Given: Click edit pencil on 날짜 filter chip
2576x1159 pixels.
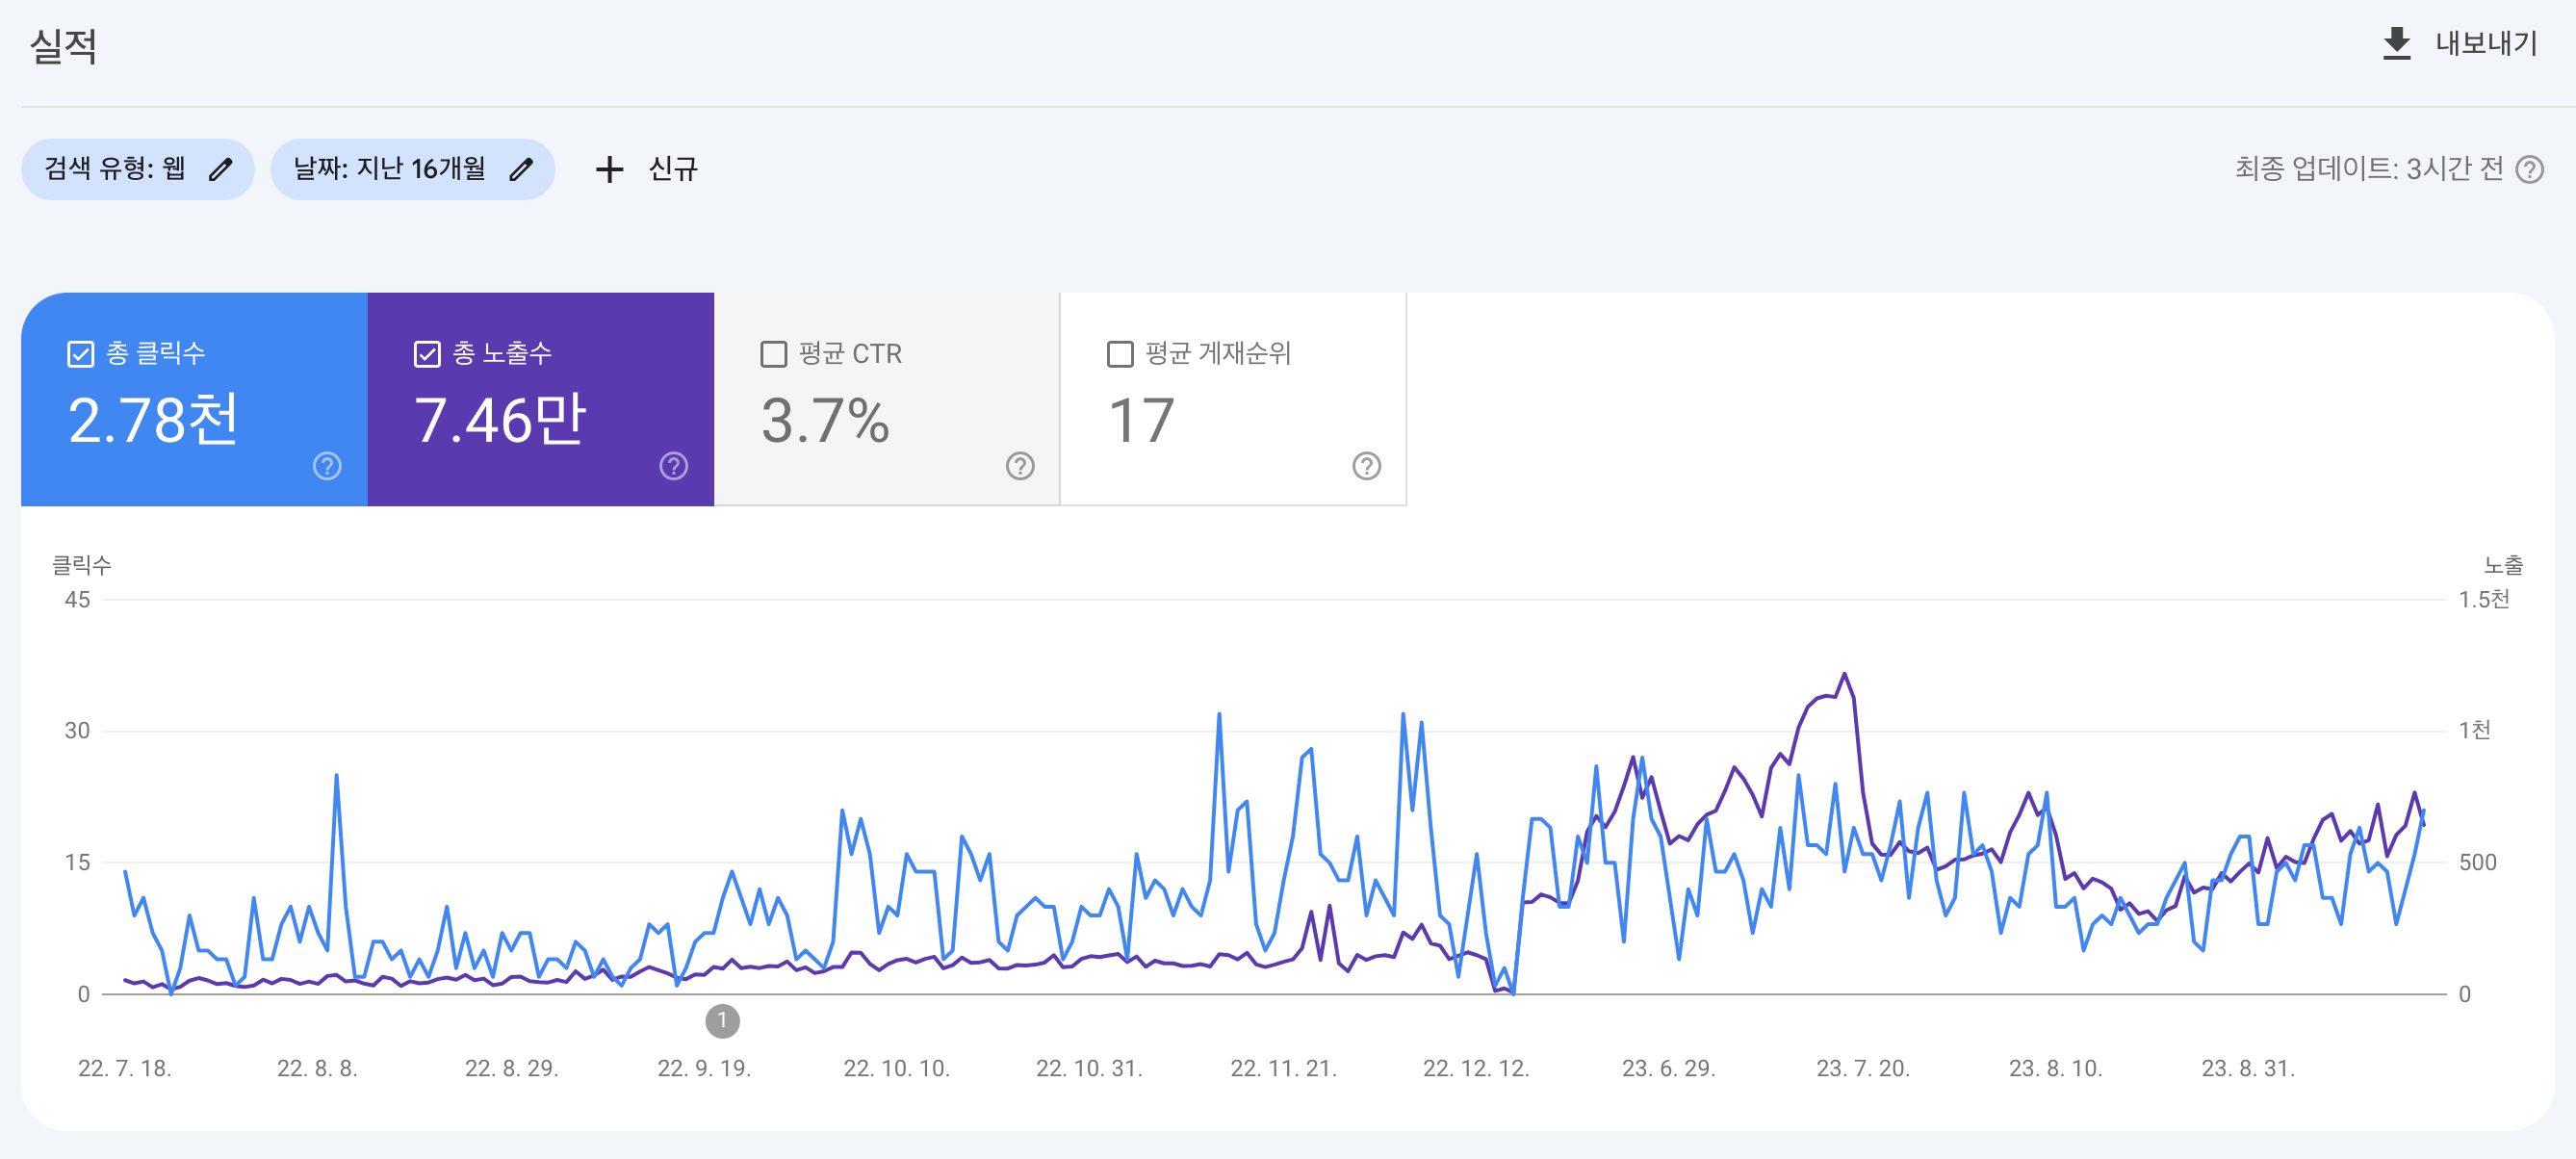Looking at the screenshot, I should [521, 169].
